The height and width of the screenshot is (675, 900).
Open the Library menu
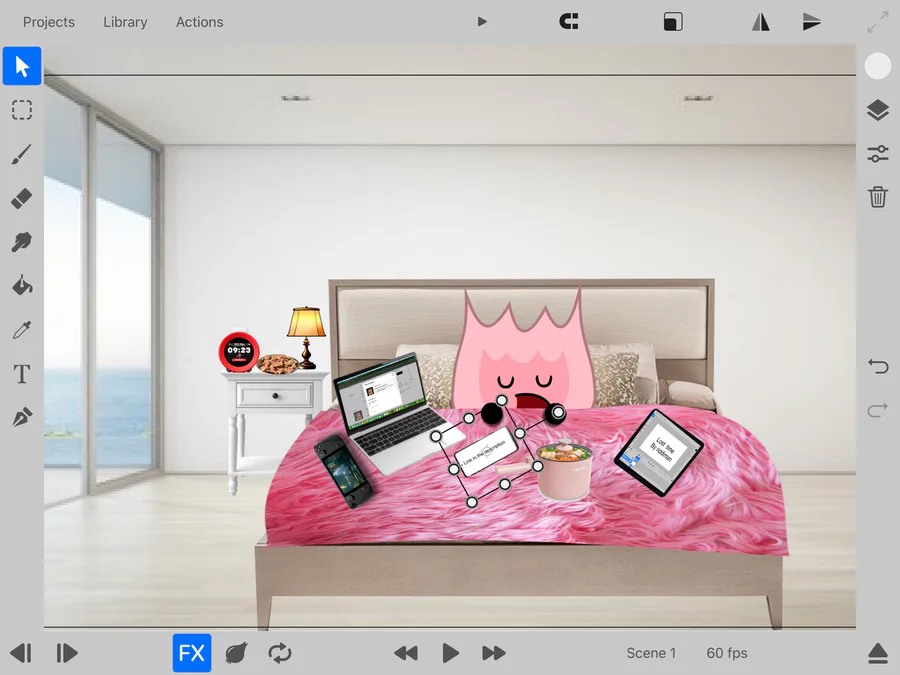(125, 22)
